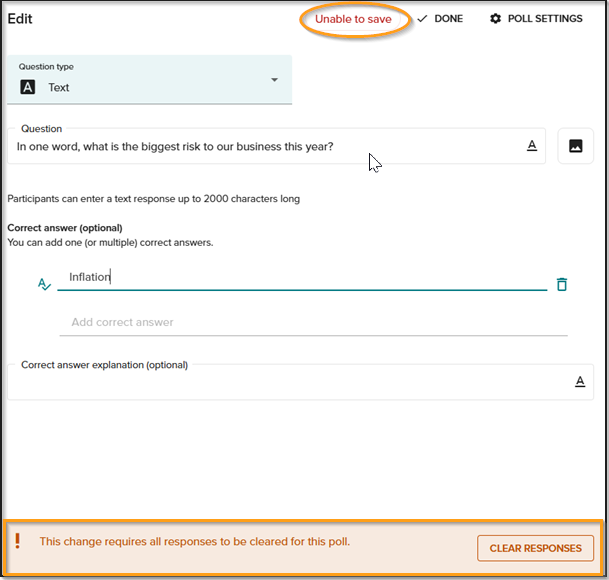Click the gear icon beside Poll Settings

[496, 19]
